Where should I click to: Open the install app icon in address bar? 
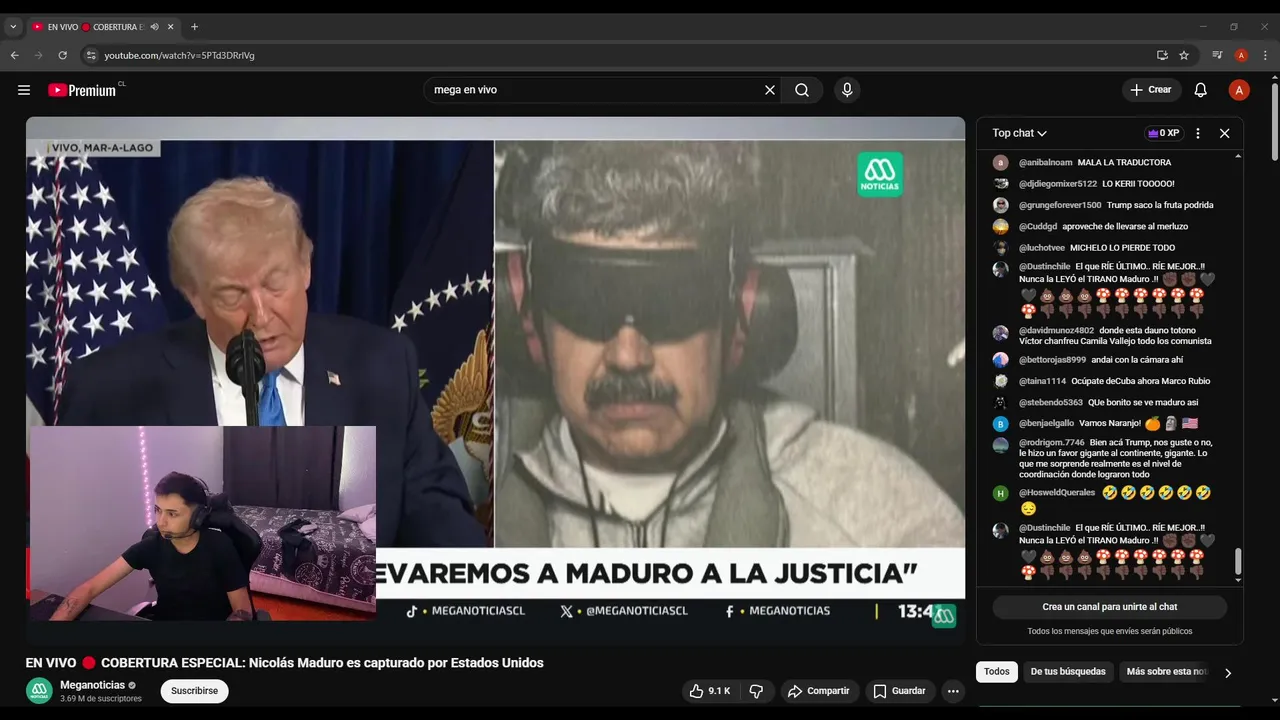click(1162, 55)
